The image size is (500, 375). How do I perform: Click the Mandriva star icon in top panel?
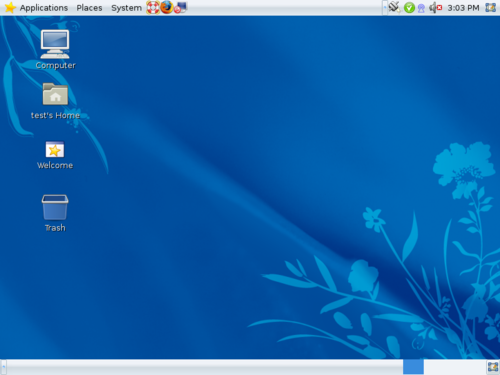[x=10, y=7]
